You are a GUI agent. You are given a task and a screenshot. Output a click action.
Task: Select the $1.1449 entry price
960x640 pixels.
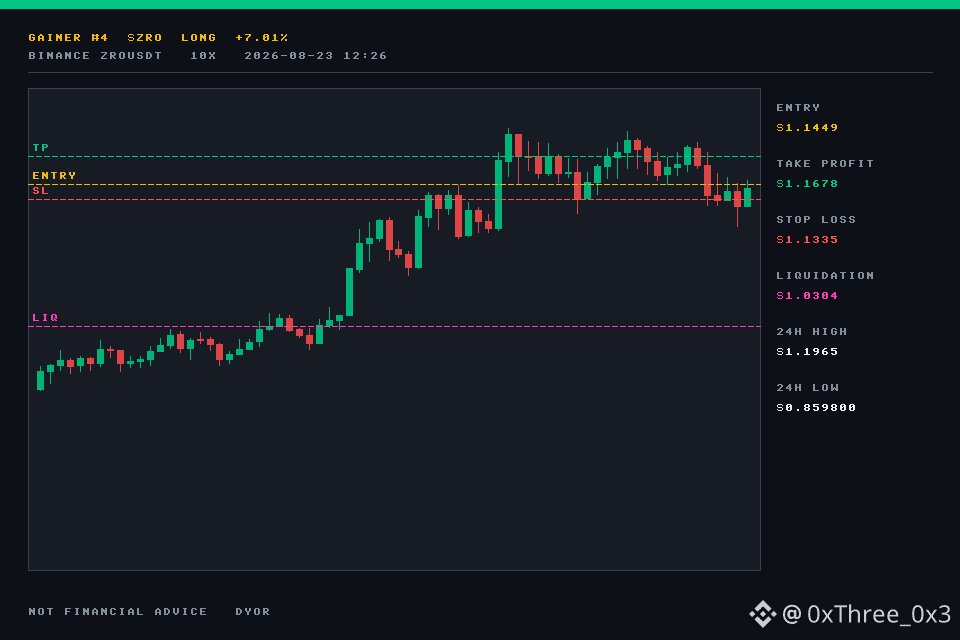(807, 127)
